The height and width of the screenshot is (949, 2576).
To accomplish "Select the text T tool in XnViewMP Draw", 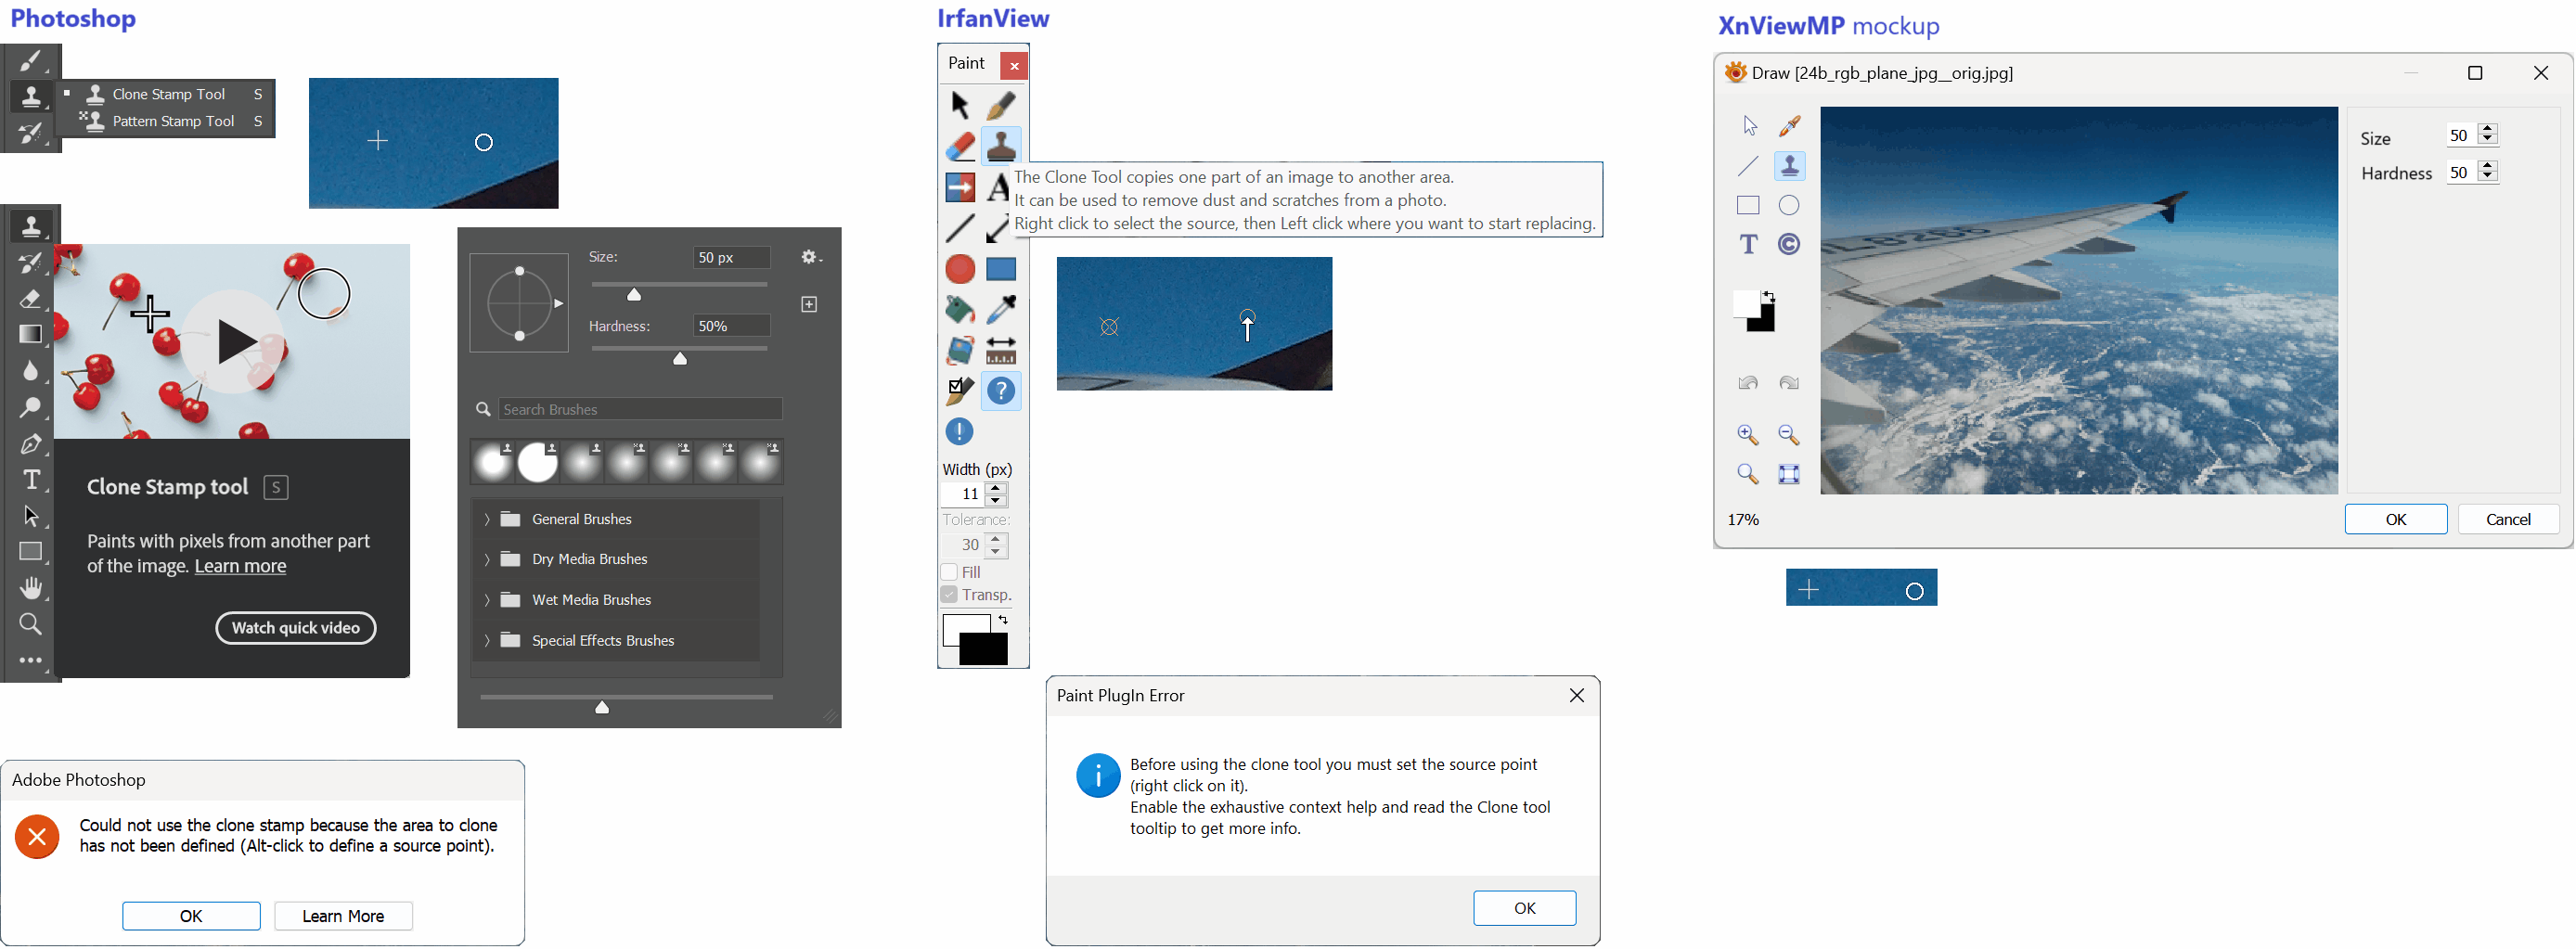I will (1748, 244).
